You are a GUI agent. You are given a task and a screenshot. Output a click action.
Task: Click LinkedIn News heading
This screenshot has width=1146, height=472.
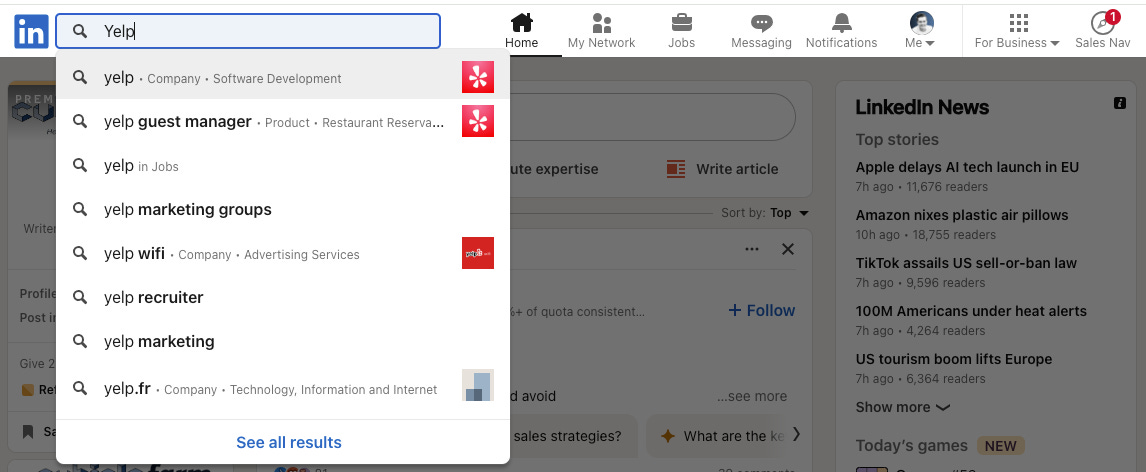922,107
